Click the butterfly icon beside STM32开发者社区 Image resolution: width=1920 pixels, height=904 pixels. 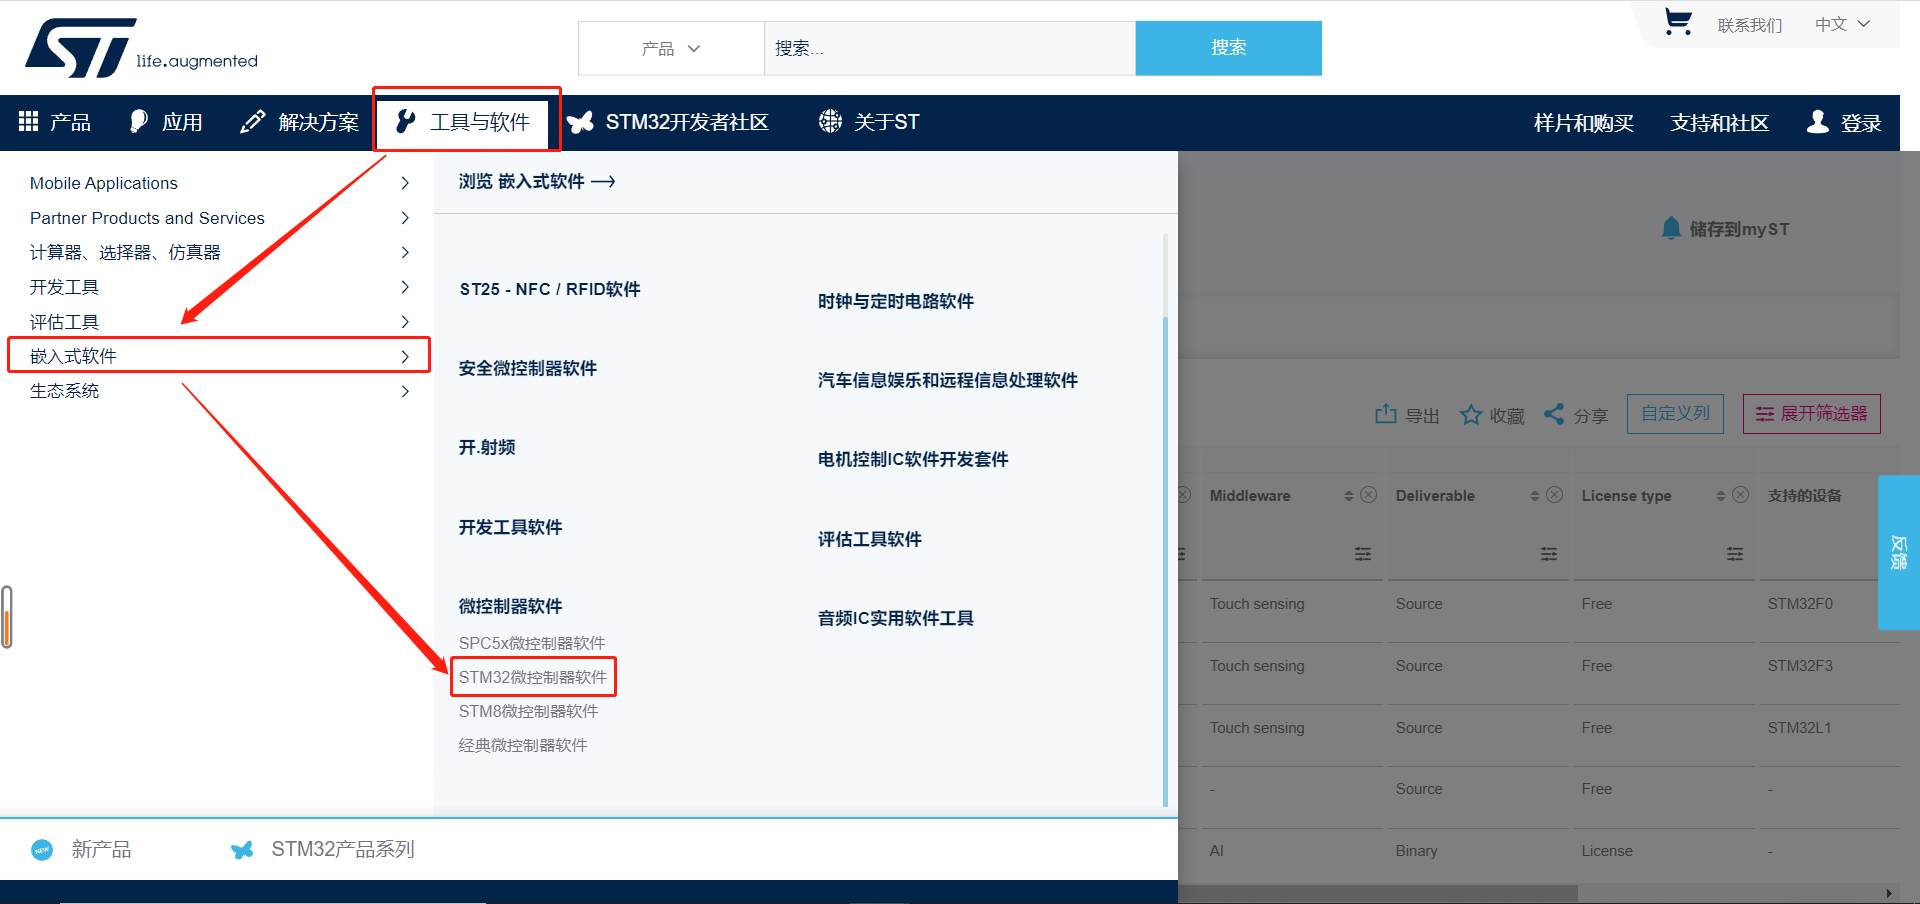coord(580,122)
